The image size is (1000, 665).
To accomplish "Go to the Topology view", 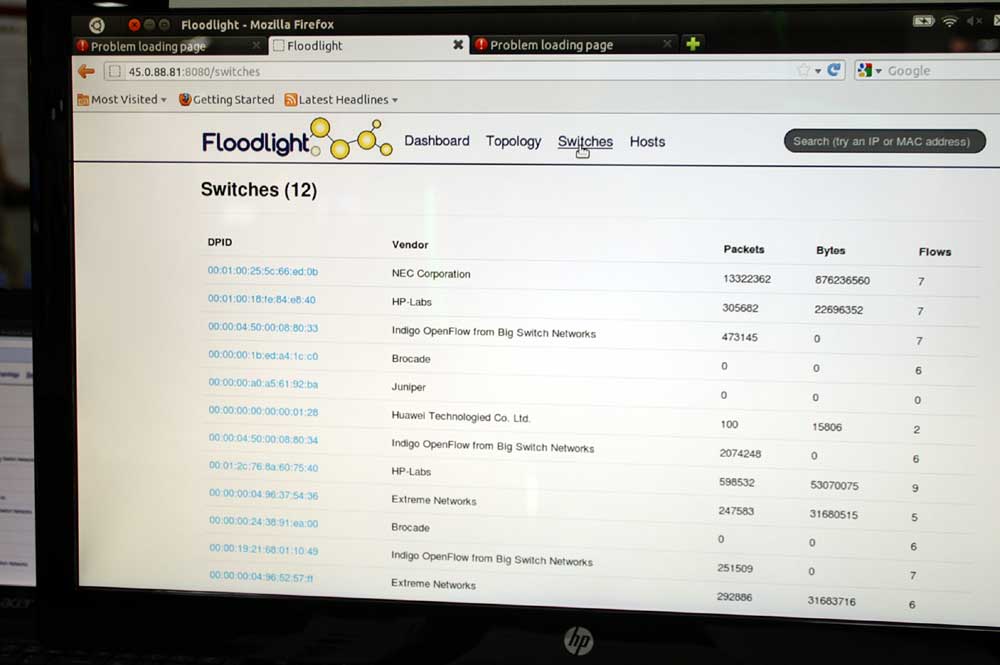I will [x=513, y=141].
